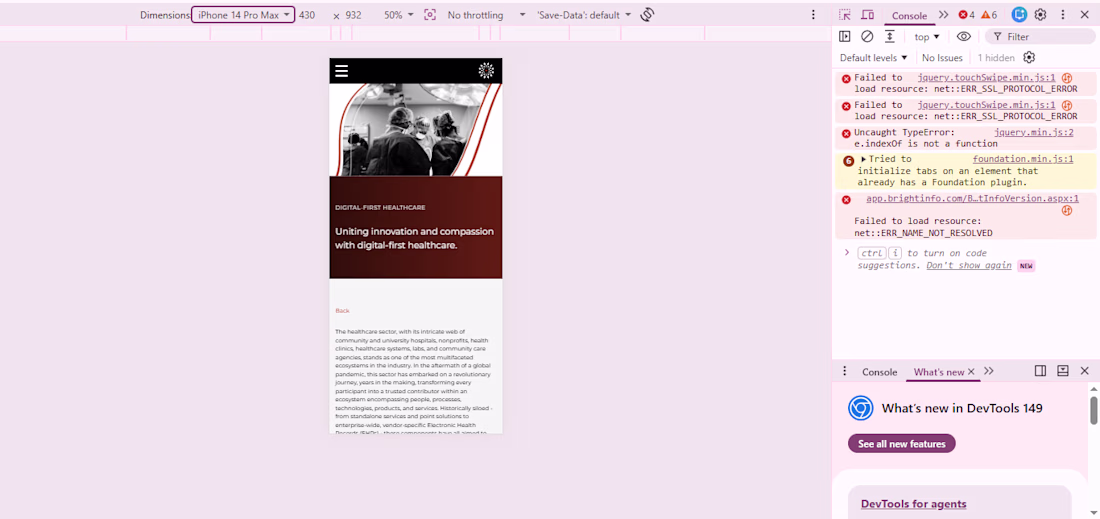Open first jquery.touchSwipe.min.js:1 source link

pos(986,78)
